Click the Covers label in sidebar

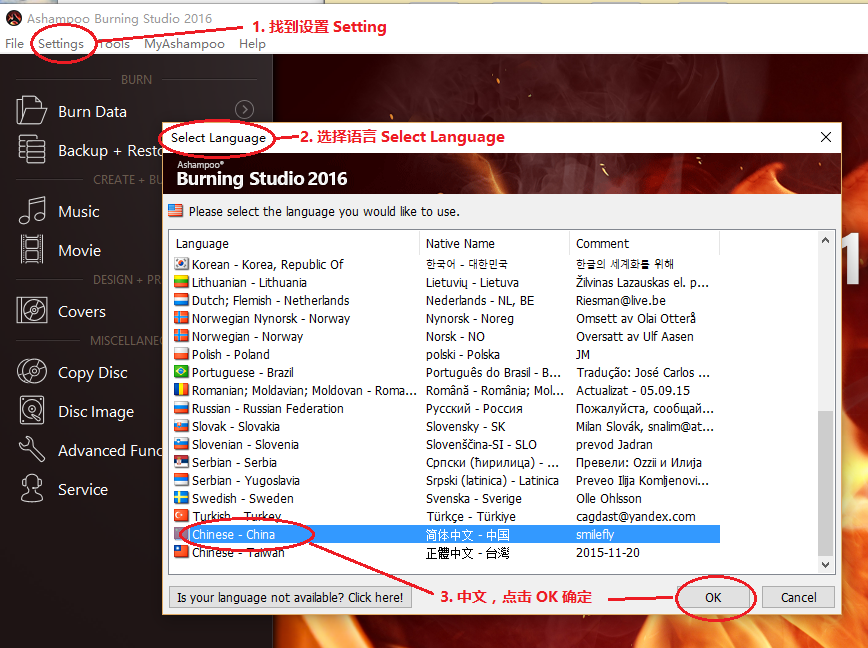click(82, 312)
